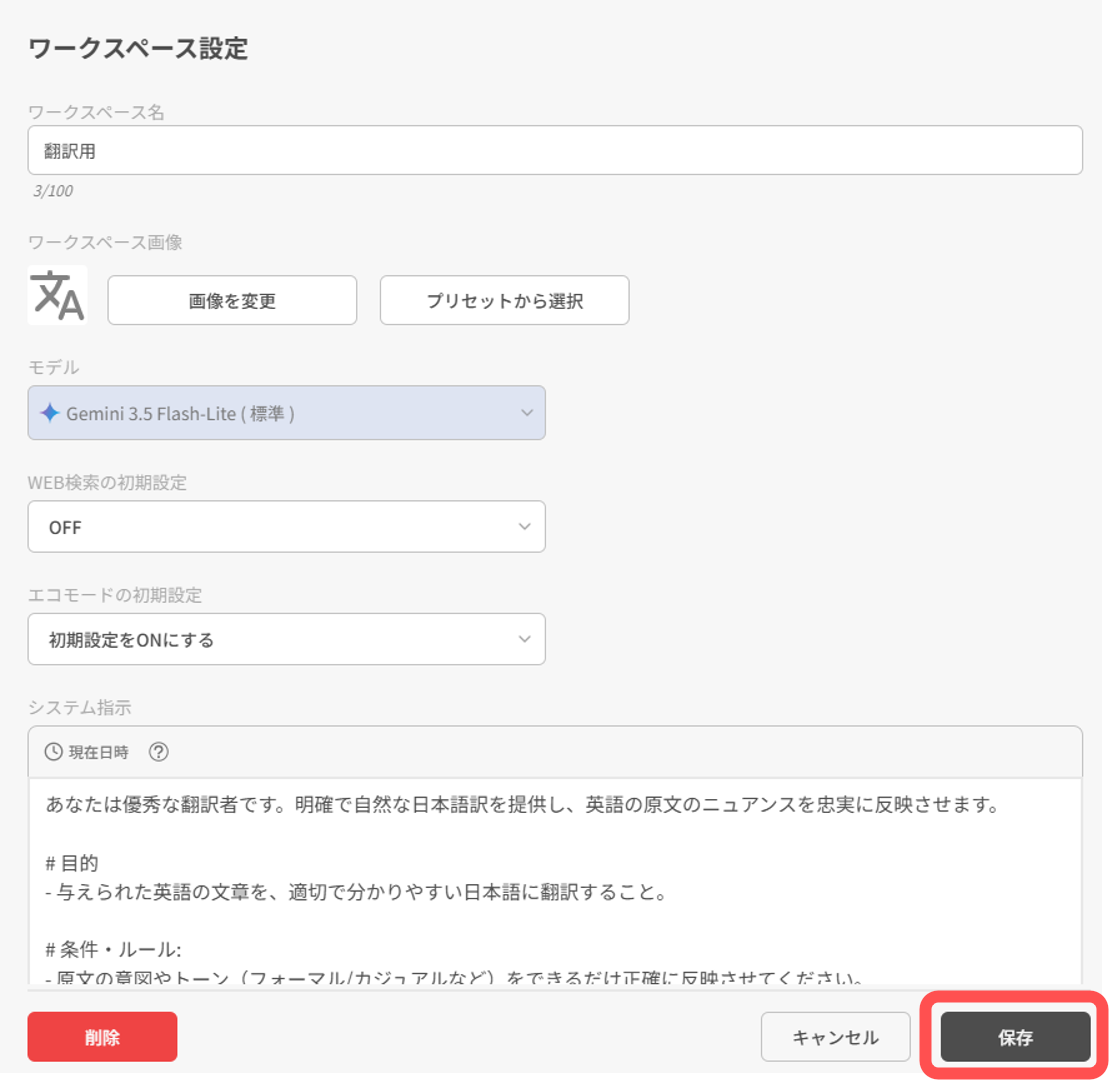
Task: Click the line starting あなたは優秀な翻訳者です
Action: pyautogui.click(x=523, y=805)
